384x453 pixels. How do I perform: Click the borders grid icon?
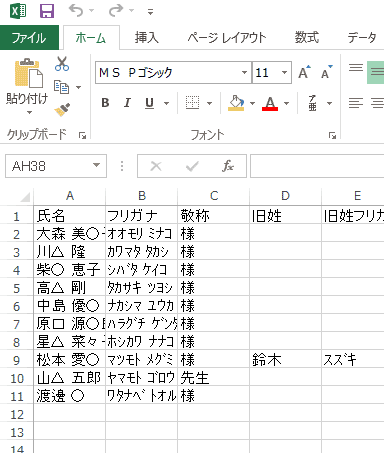pos(192,103)
